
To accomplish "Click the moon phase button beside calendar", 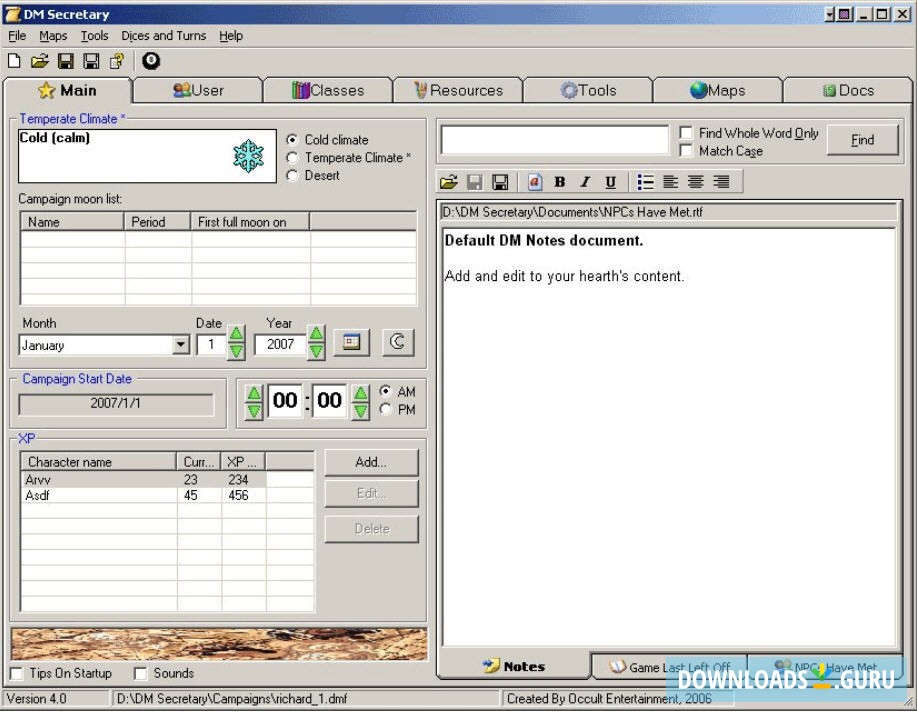I will pyautogui.click(x=398, y=342).
